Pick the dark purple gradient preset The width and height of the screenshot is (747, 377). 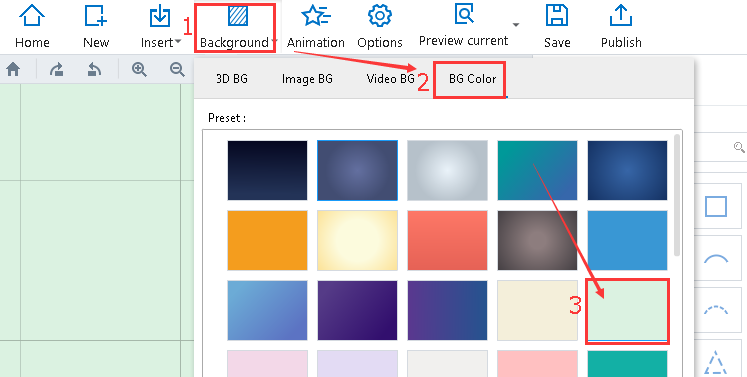tap(357, 310)
